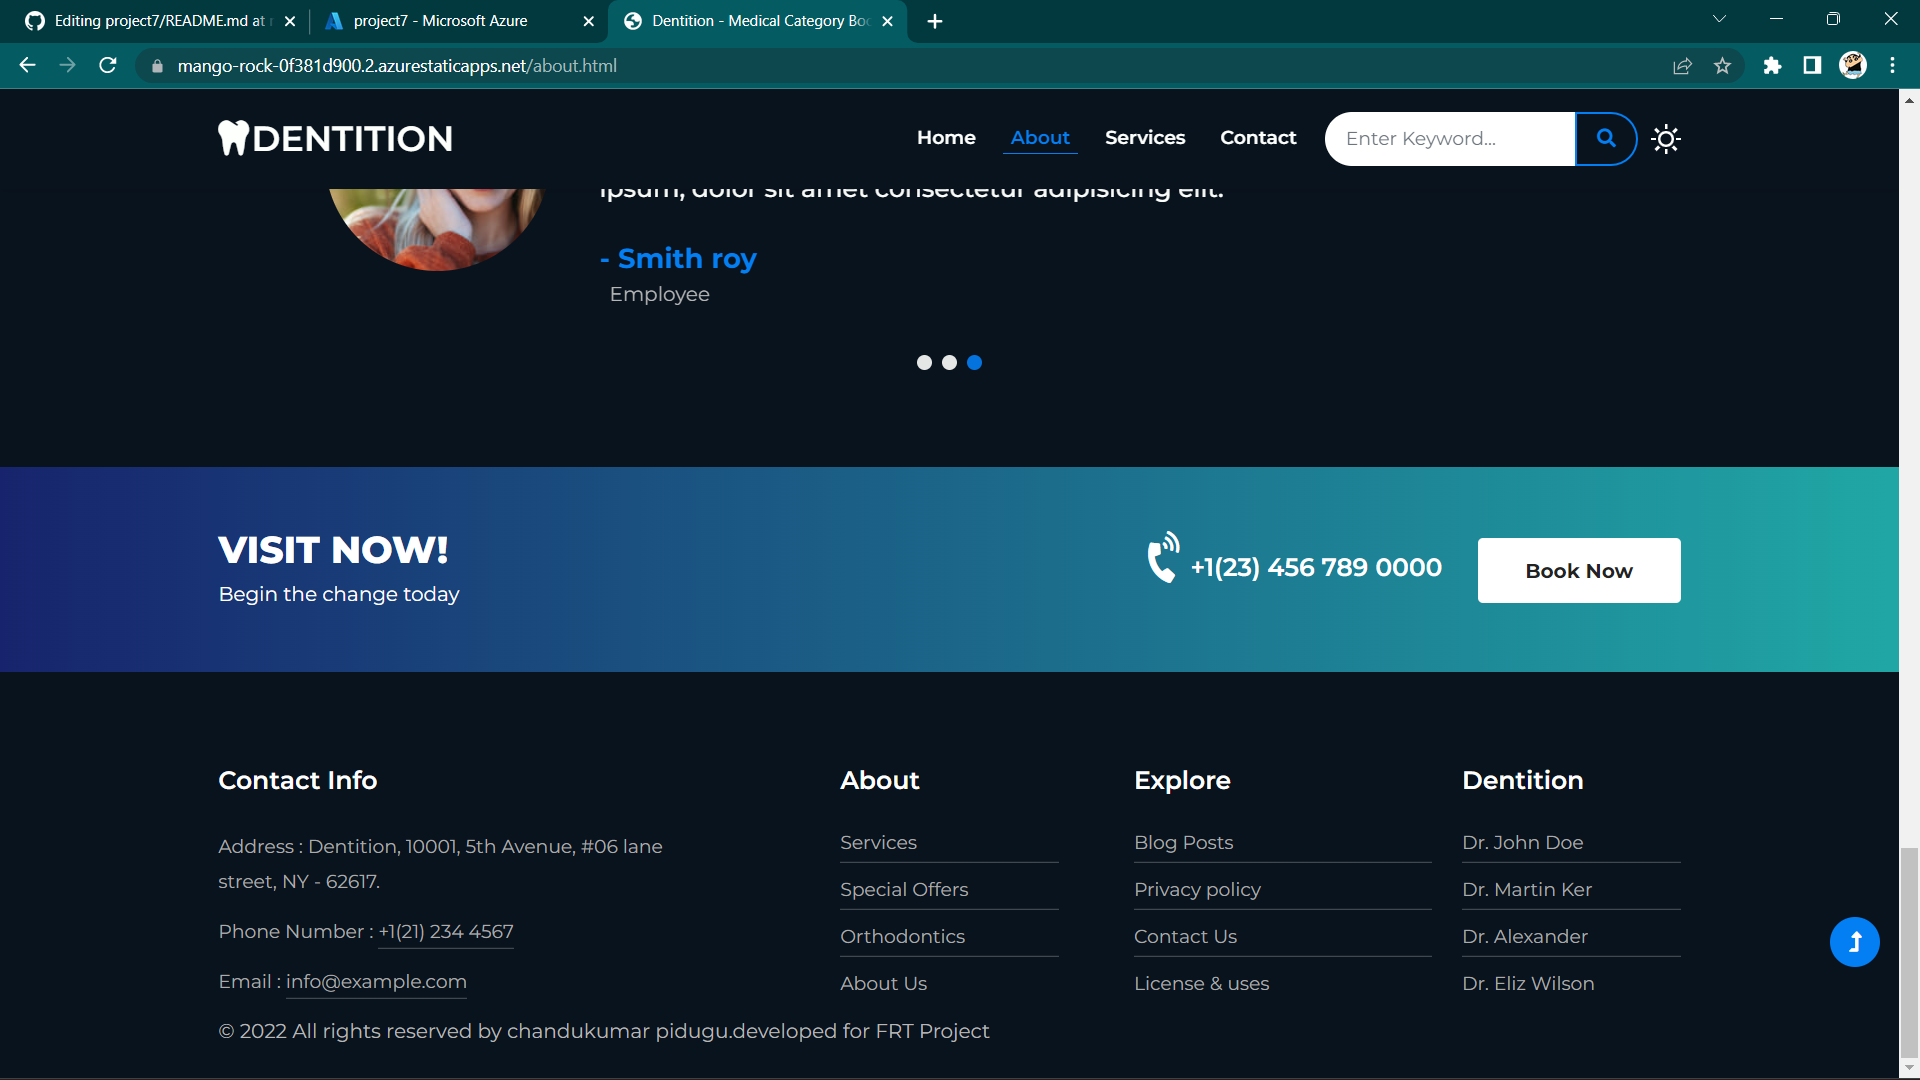This screenshot has height=1080, width=1920.
Task: Select the third carousel dot indicator
Action: pos(975,363)
